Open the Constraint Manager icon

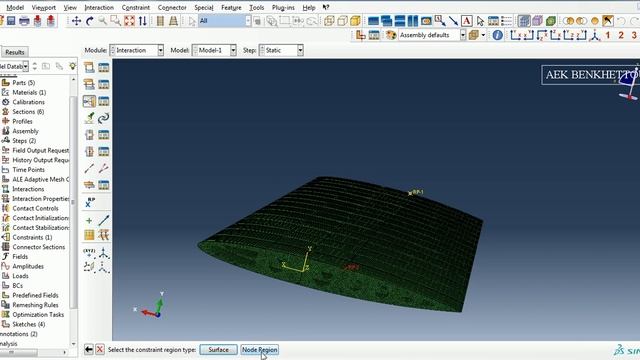click(x=104, y=101)
